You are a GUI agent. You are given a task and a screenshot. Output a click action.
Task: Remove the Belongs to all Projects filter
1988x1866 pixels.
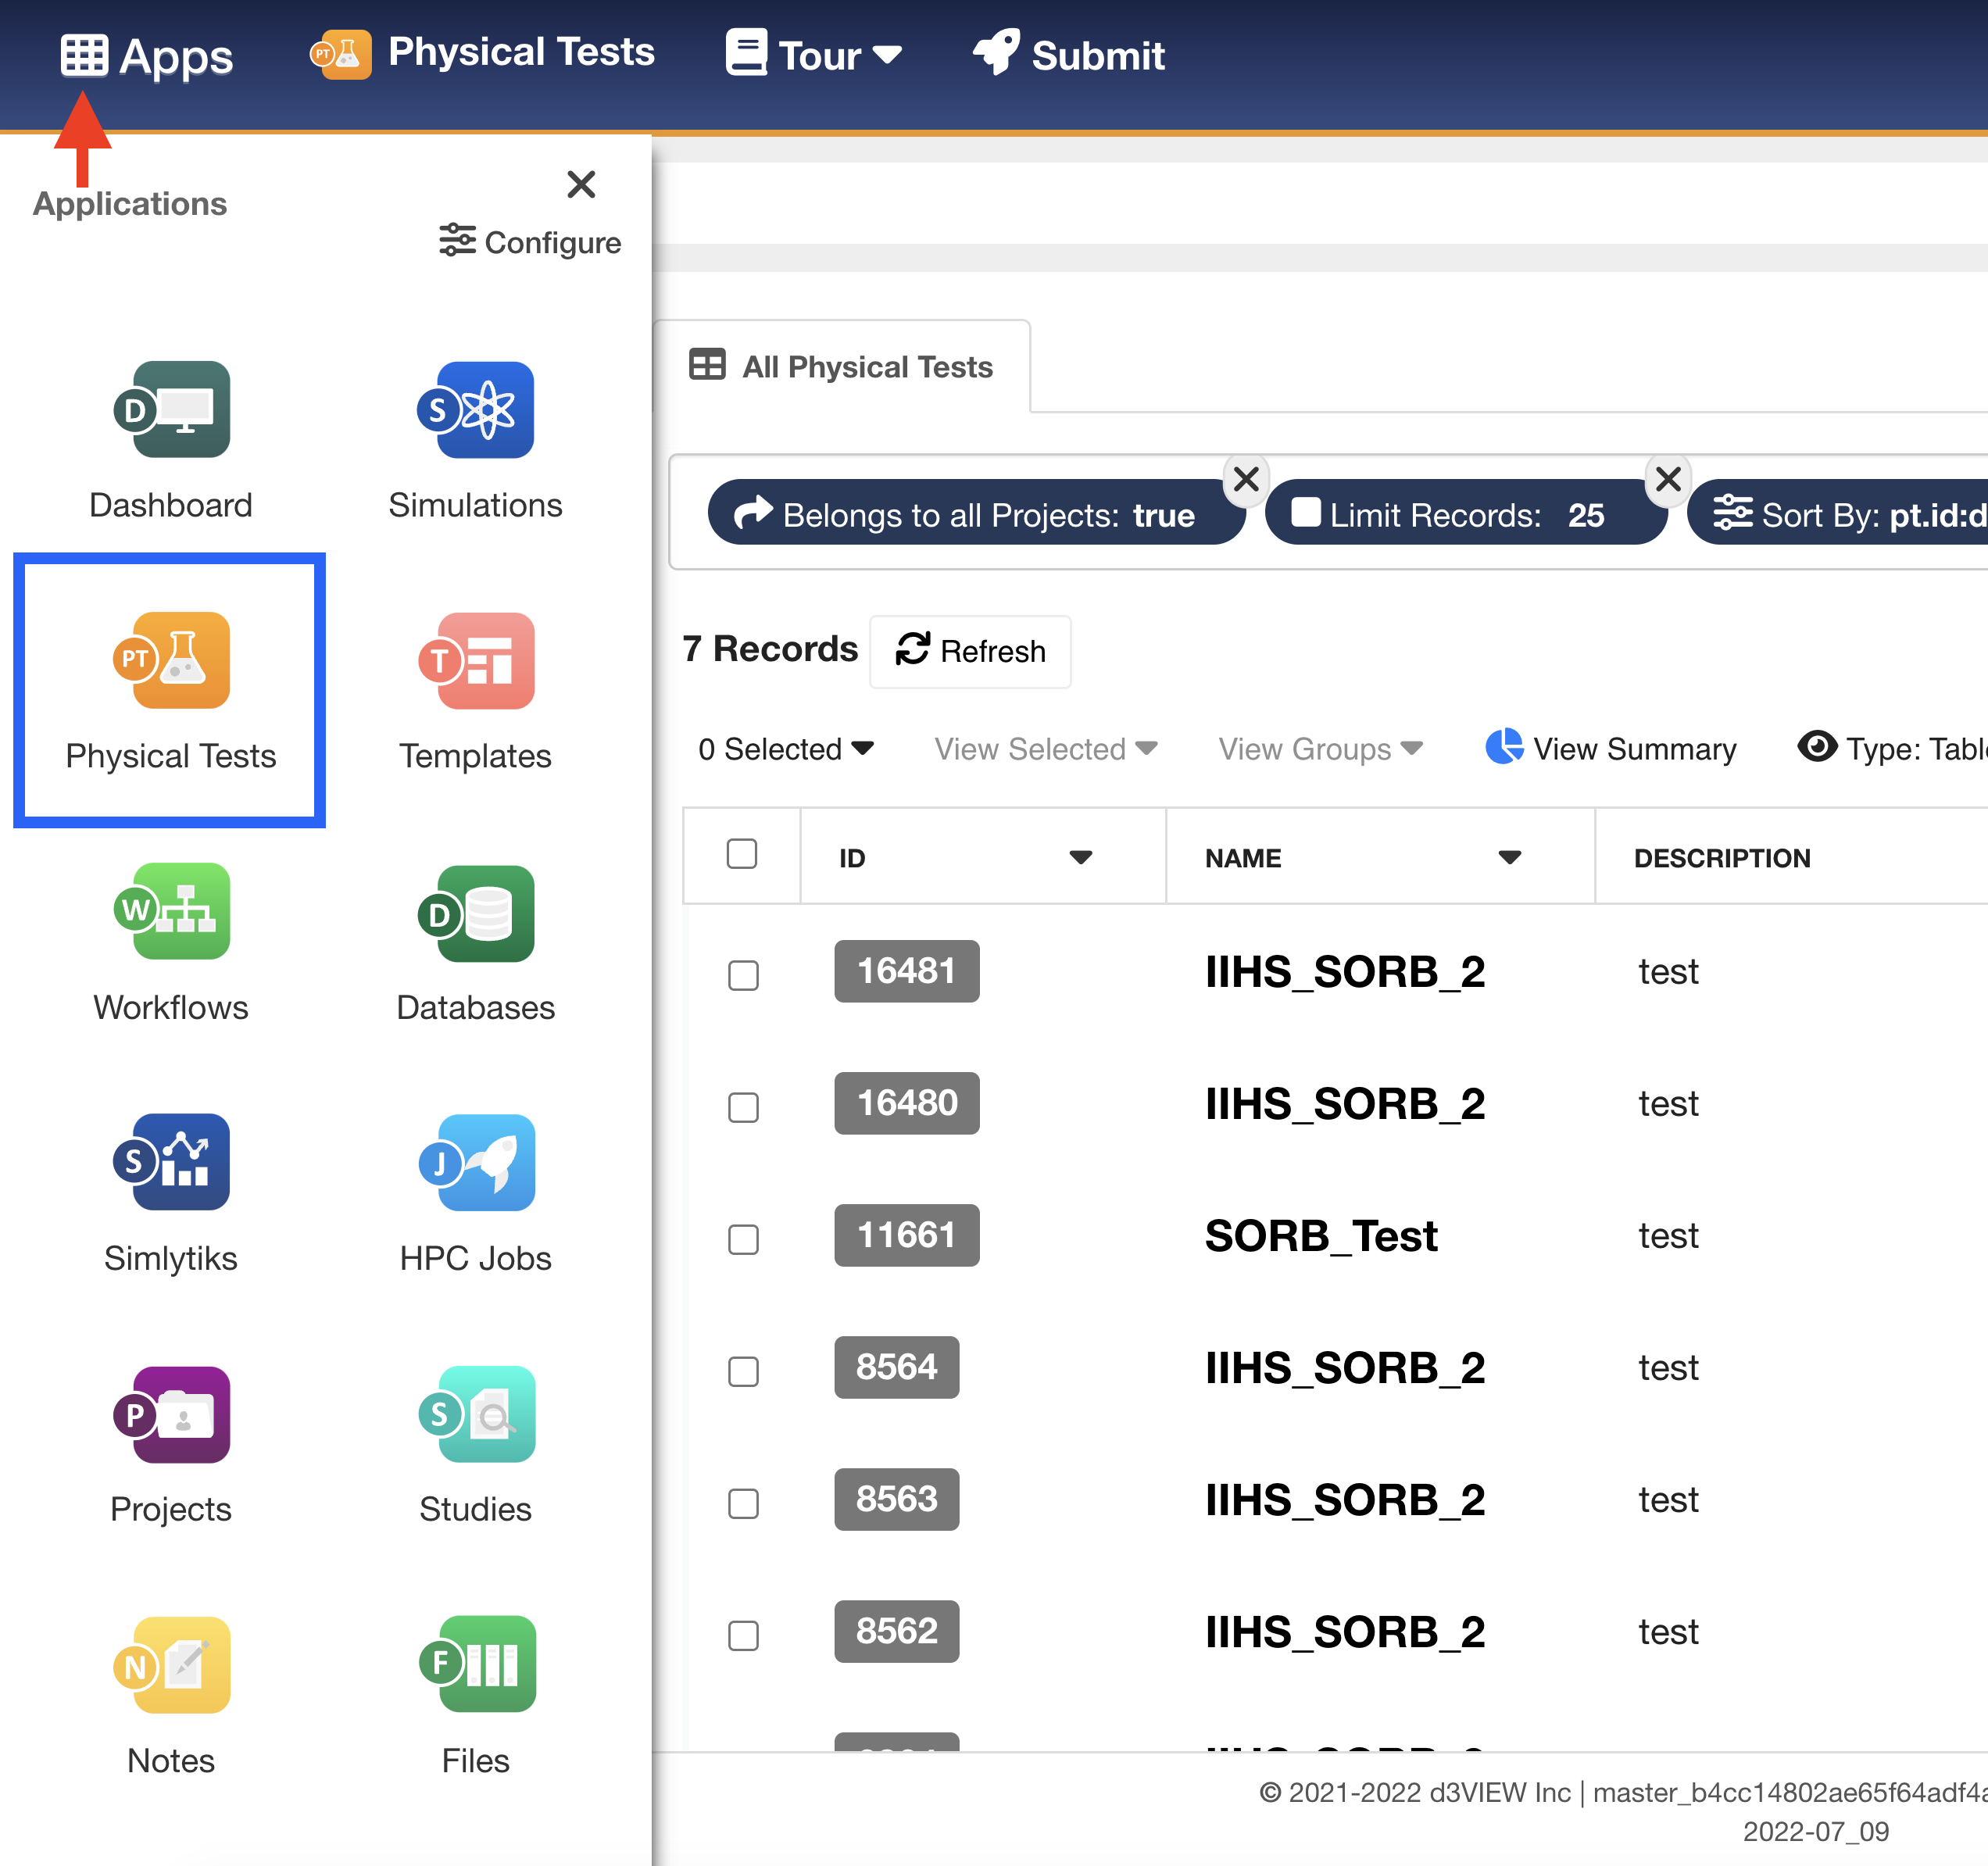[1246, 479]
